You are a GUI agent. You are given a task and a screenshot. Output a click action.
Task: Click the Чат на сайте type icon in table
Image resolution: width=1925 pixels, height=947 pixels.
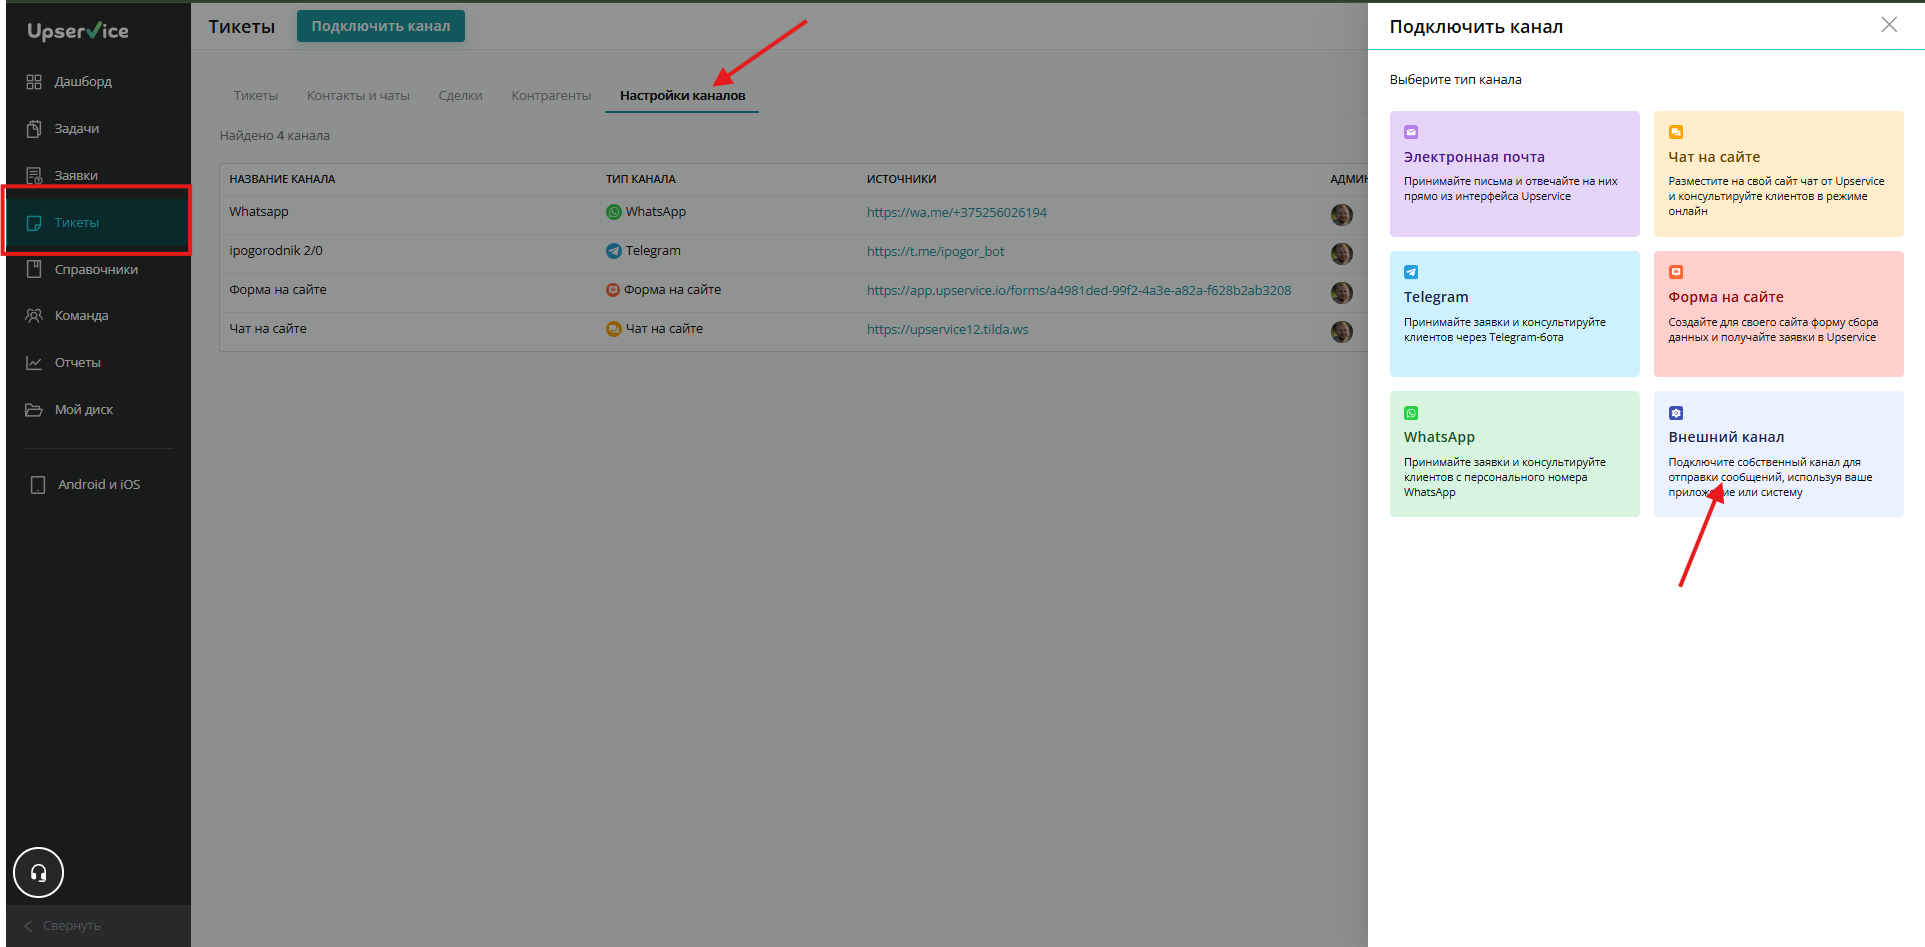614,329
